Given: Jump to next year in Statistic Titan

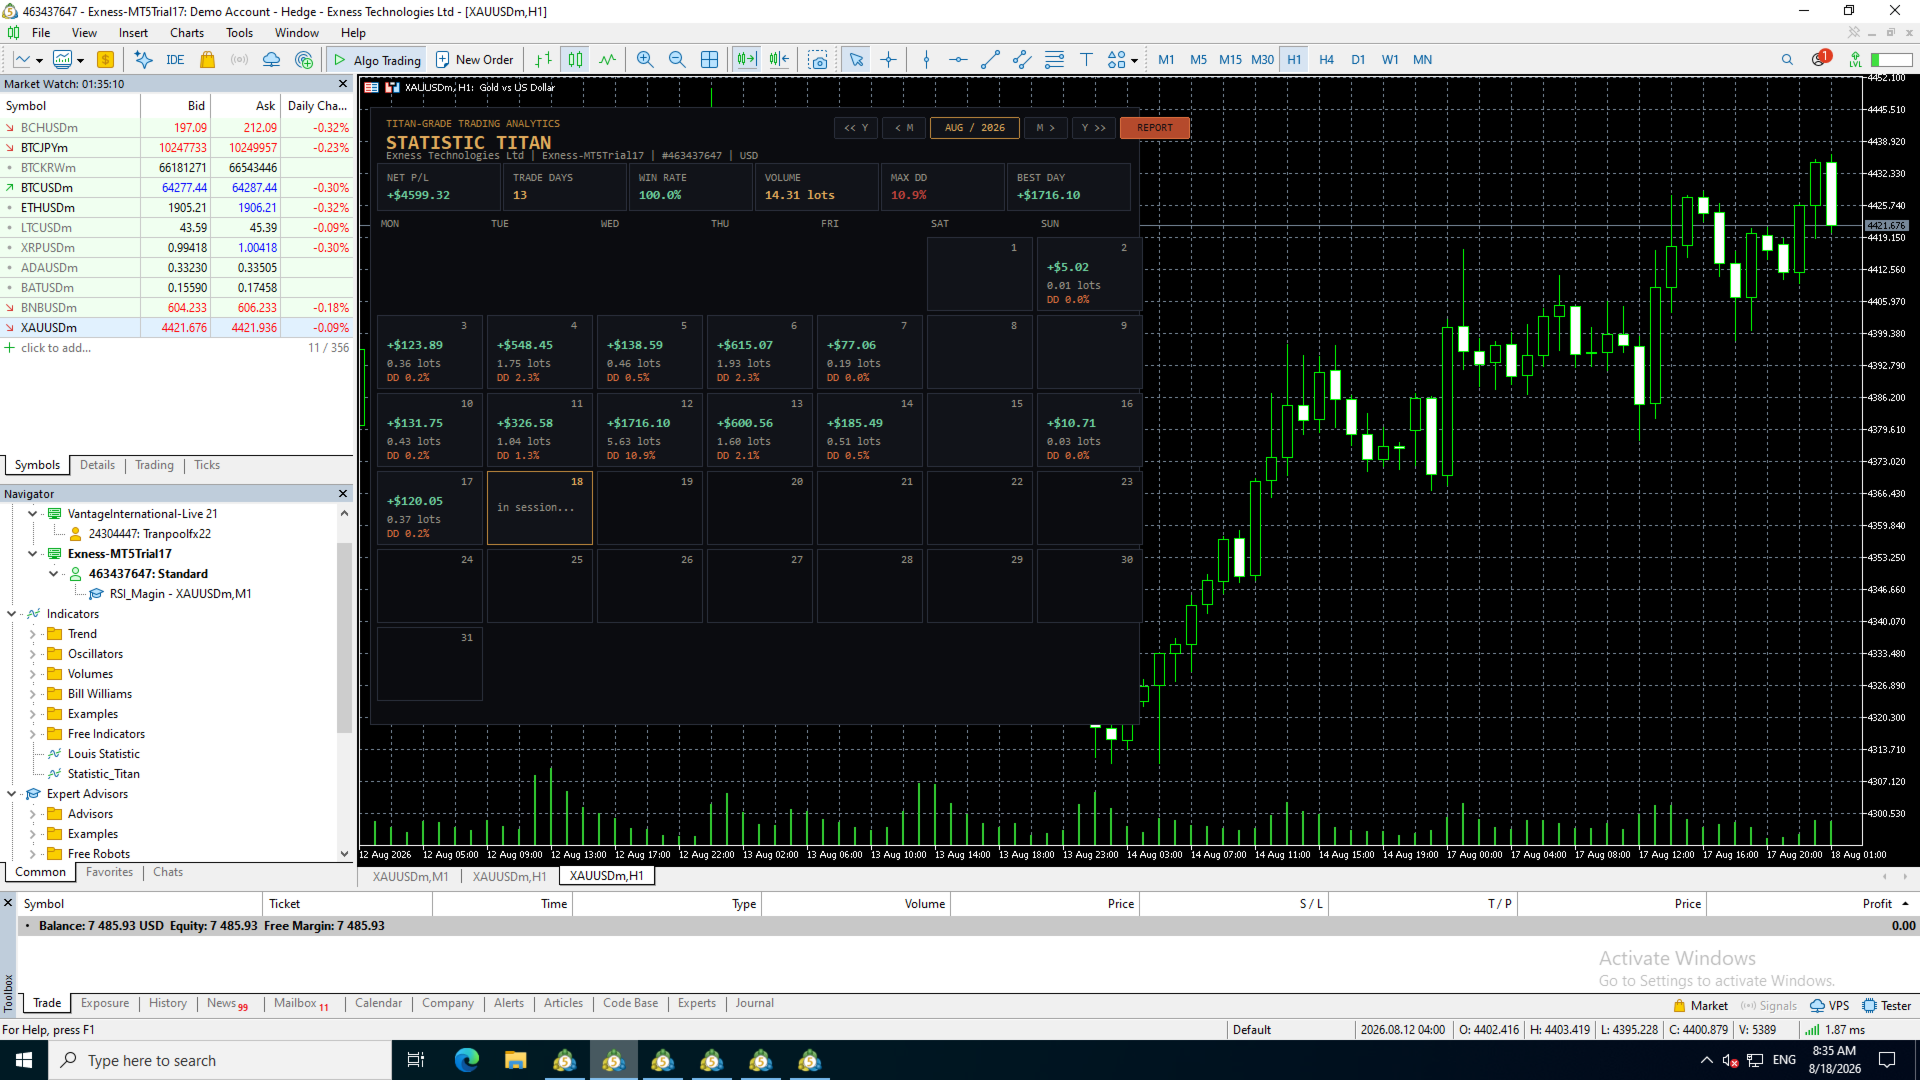Looking at the screenshot, I should coord(1094,128).
